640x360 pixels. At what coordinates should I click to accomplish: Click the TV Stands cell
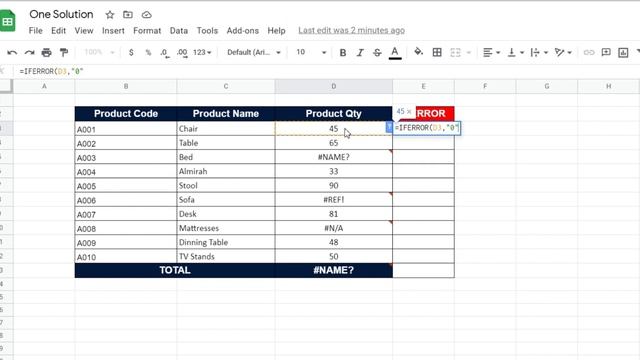click(x=226, y=256)
